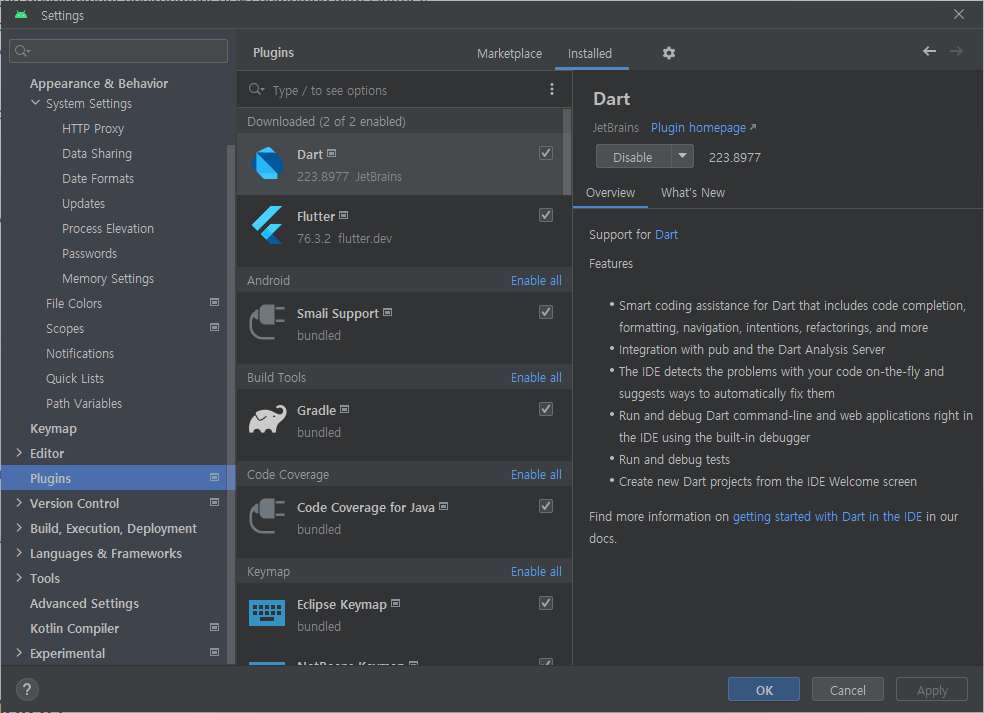Select Keymap in settings tree
Image resolution: width=984 pixels, height=713 pixels.
(x=53, y=428)
